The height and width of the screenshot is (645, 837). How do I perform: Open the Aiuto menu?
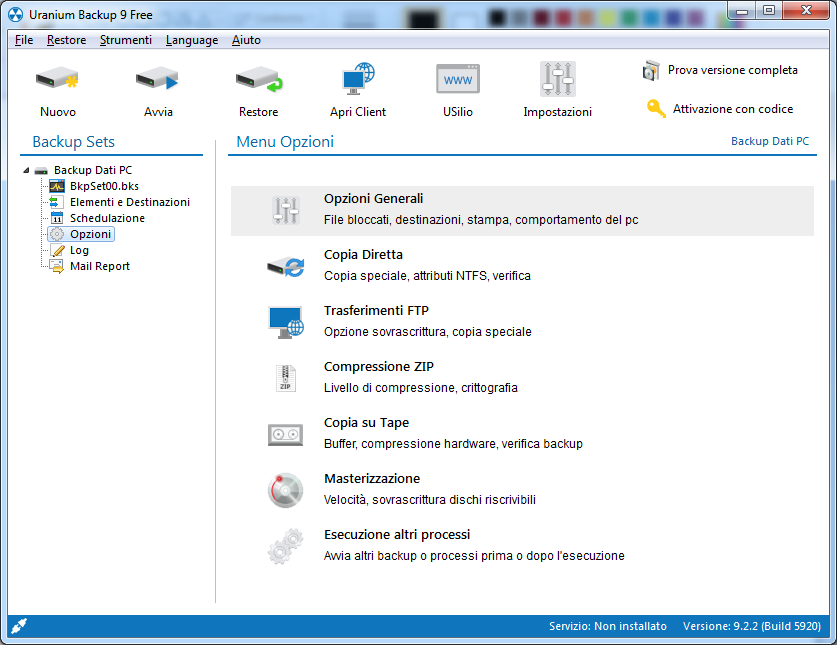[x=246, y=40]
